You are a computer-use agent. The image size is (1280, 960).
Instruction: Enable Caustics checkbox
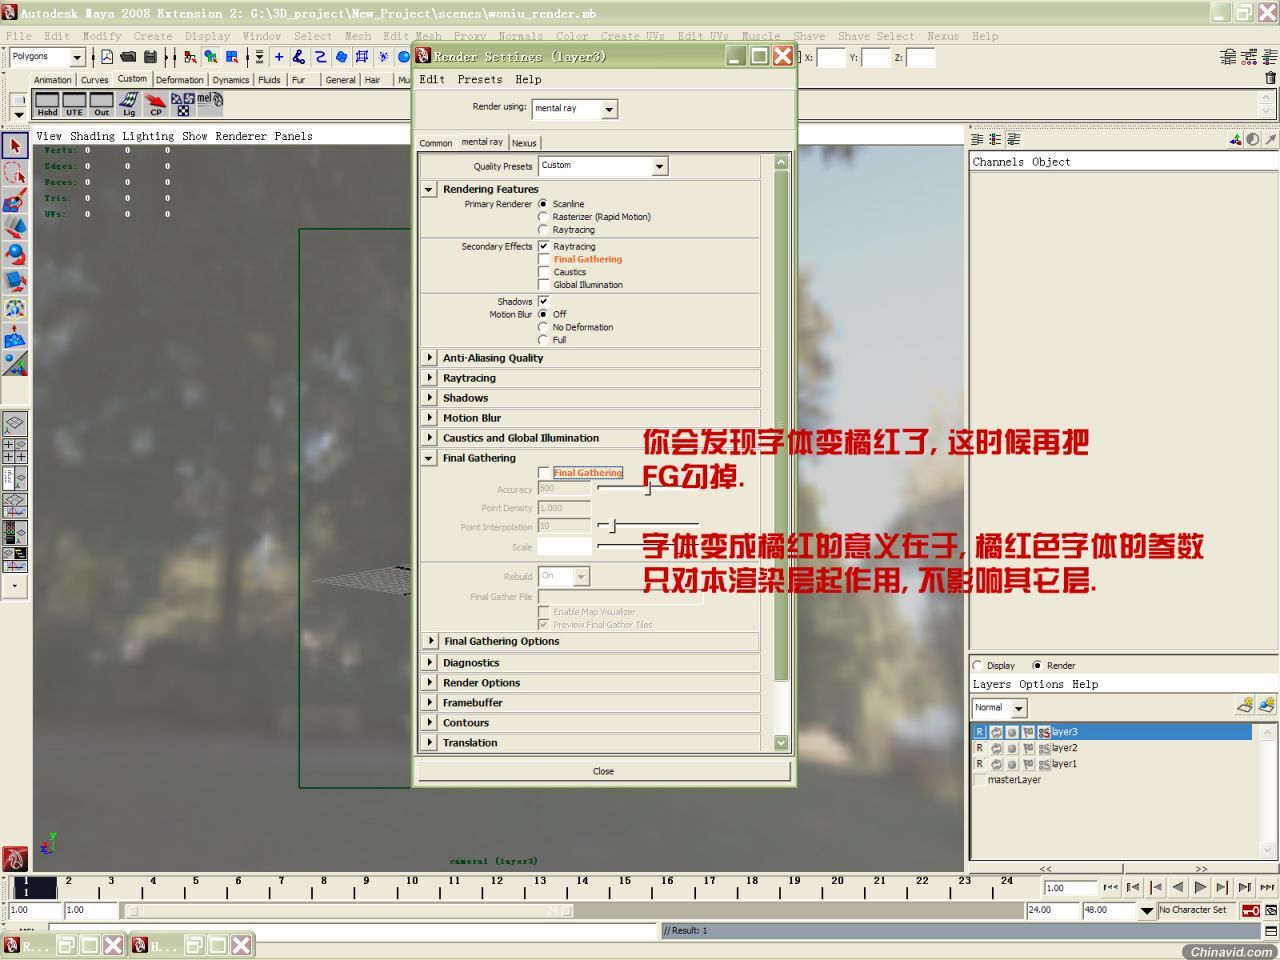tap(544, 272)
